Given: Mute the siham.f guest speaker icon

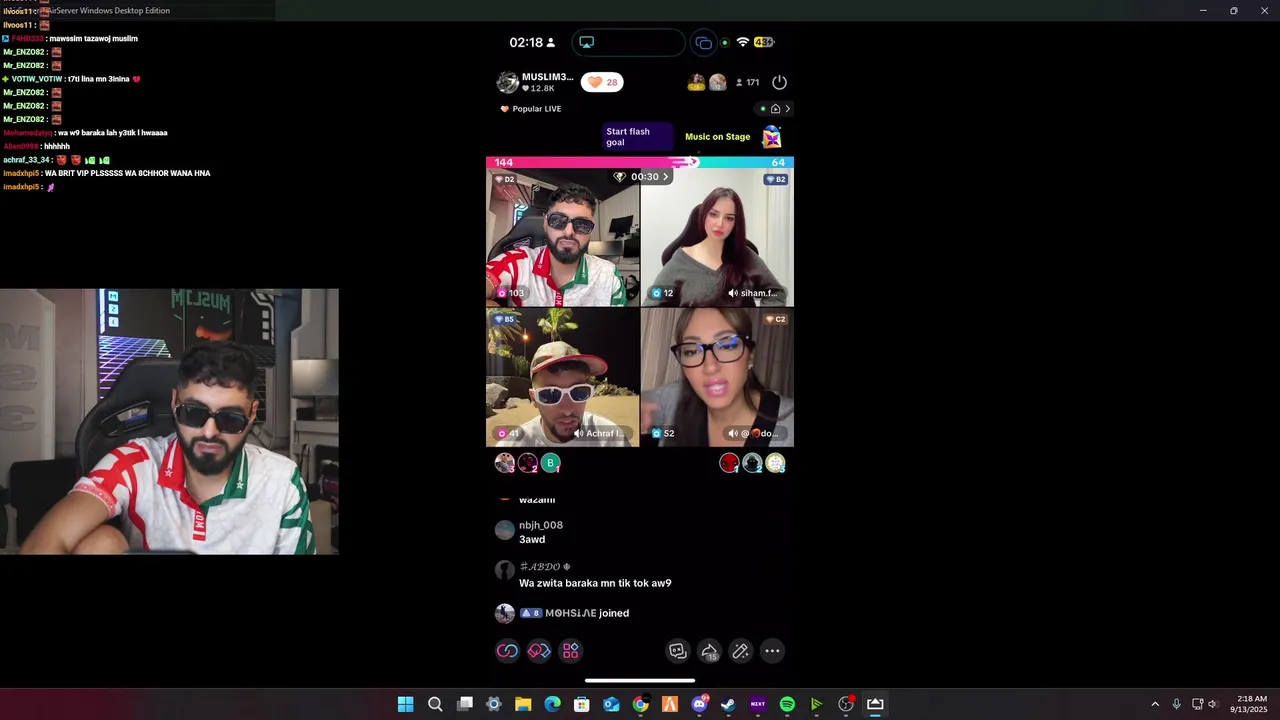Looking at the screenshot, I should [733, 293].
